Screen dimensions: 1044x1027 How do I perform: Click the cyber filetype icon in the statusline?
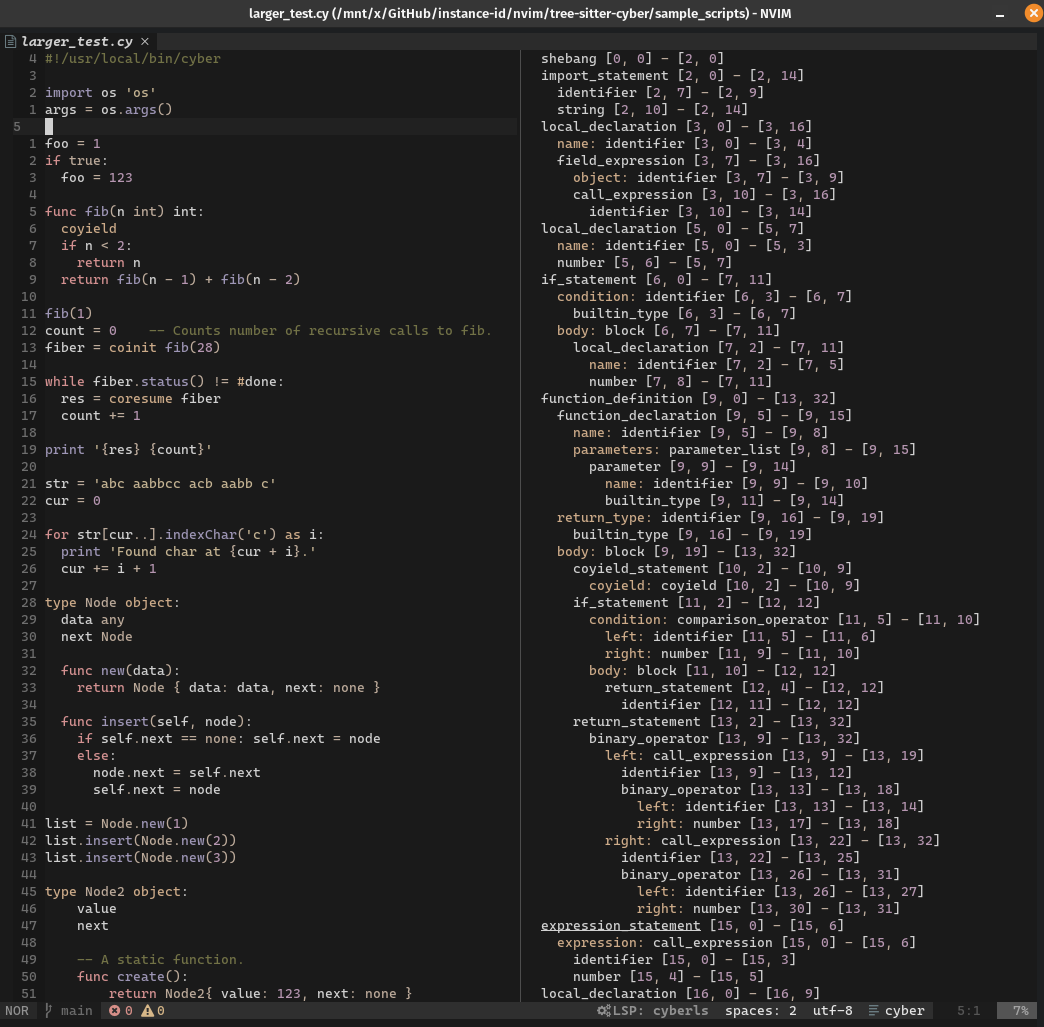pyautogui.click(x=874, y=1011)
